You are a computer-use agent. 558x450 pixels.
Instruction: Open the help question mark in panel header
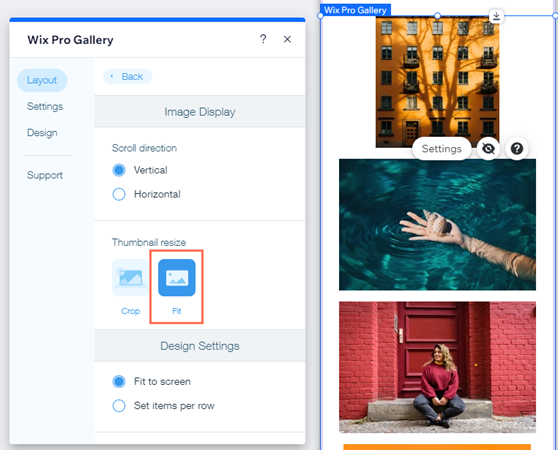[x=263, y=39]
